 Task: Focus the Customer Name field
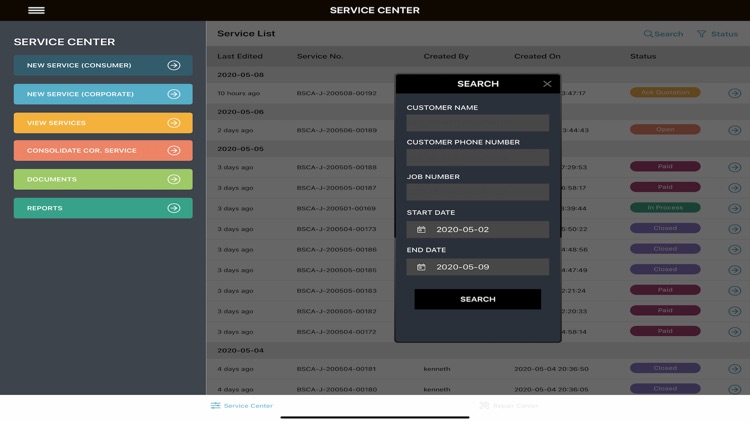[477, 123]
